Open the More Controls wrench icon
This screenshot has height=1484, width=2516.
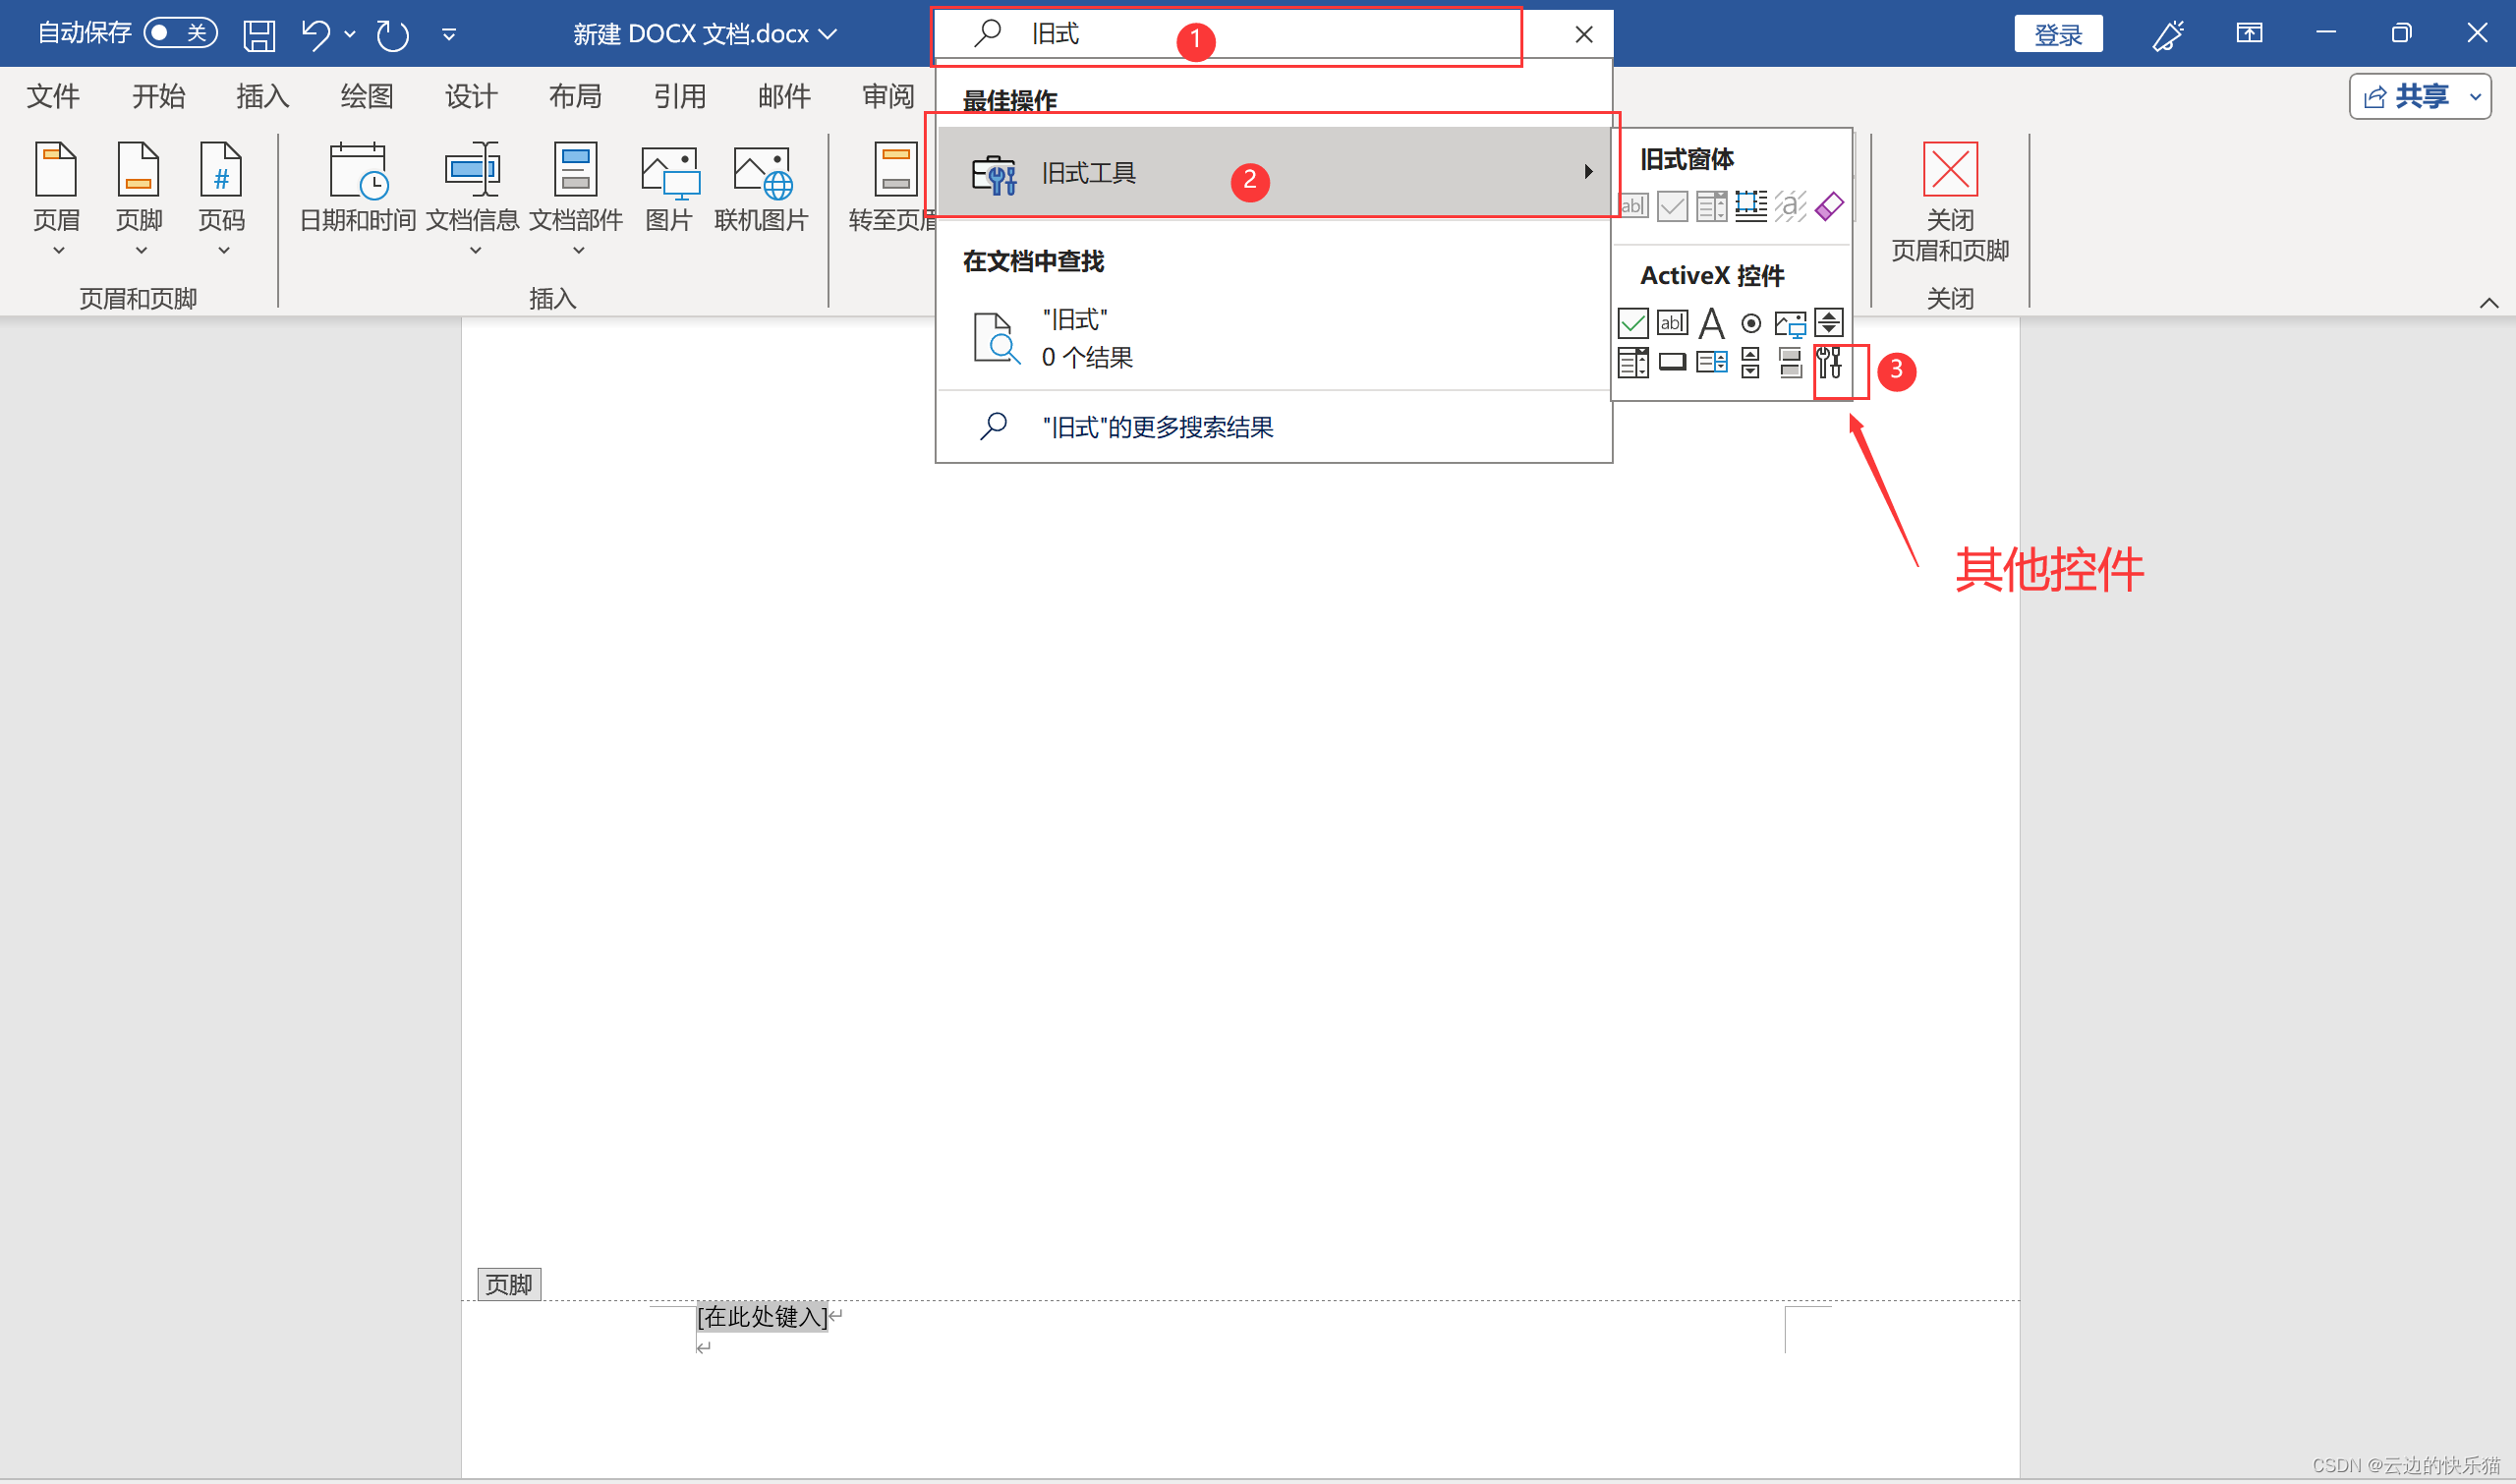(1829, 363)
